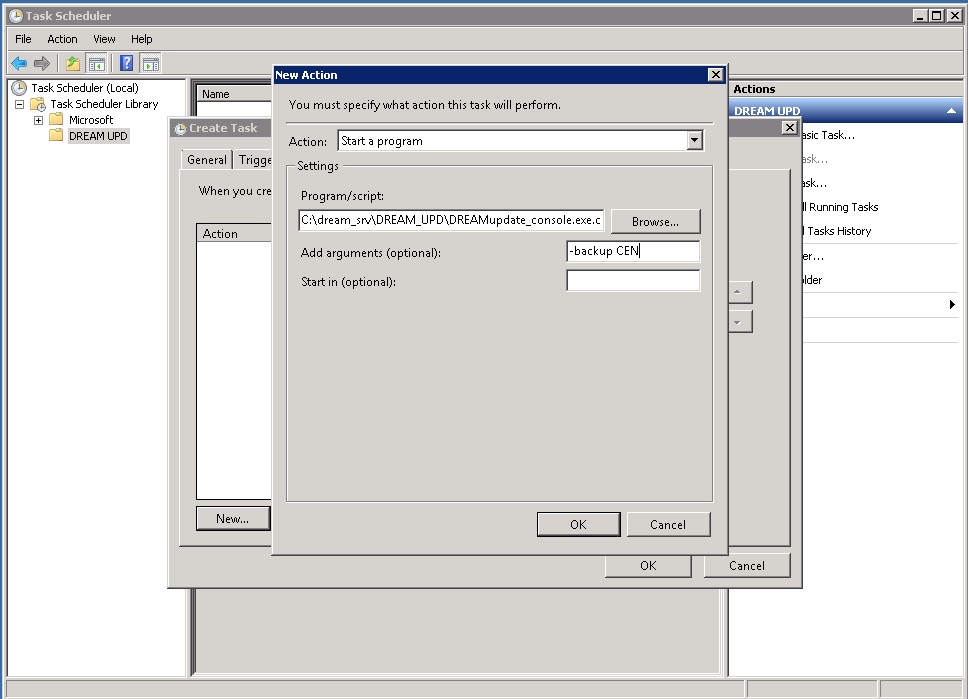
Task: Open the View menu
Action: (x=104, y=39)
